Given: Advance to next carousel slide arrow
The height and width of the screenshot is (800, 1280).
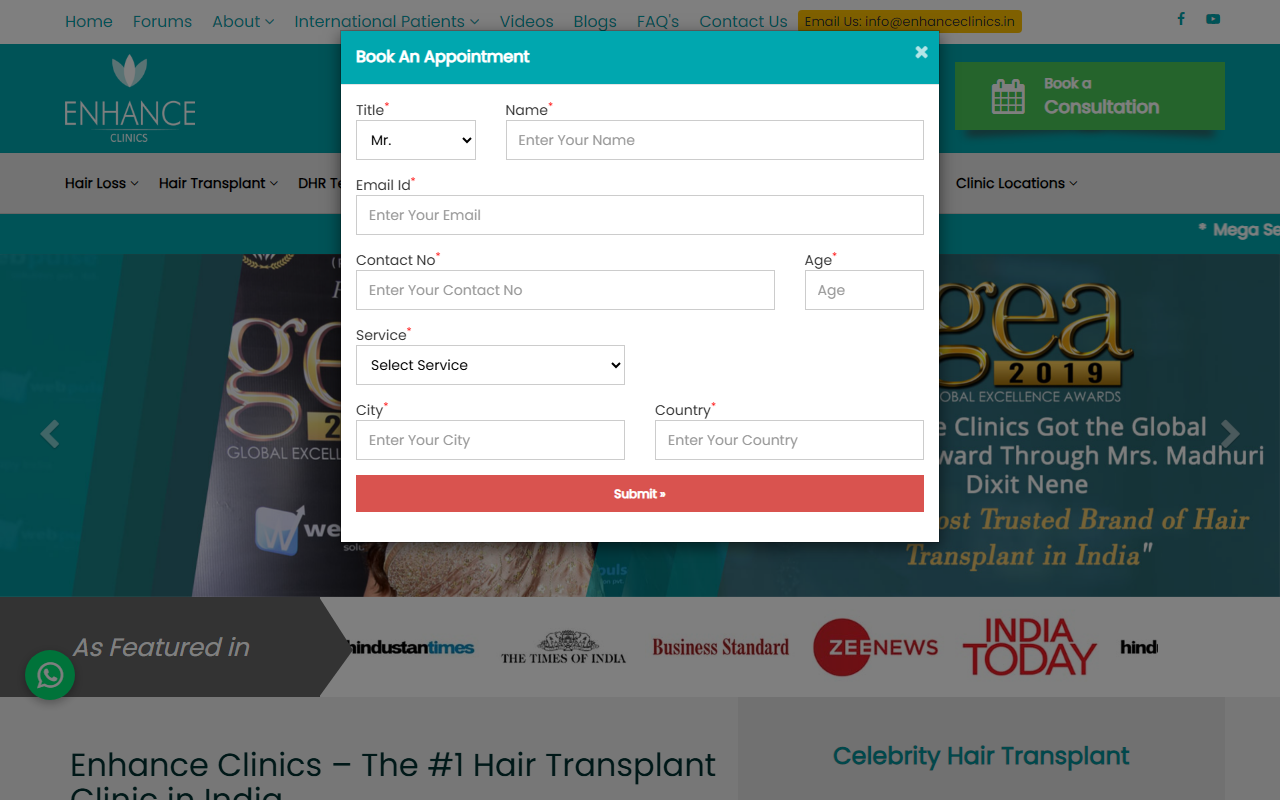Looking at the screenshot, I should pyautogui.click(x=1230, y=434).
